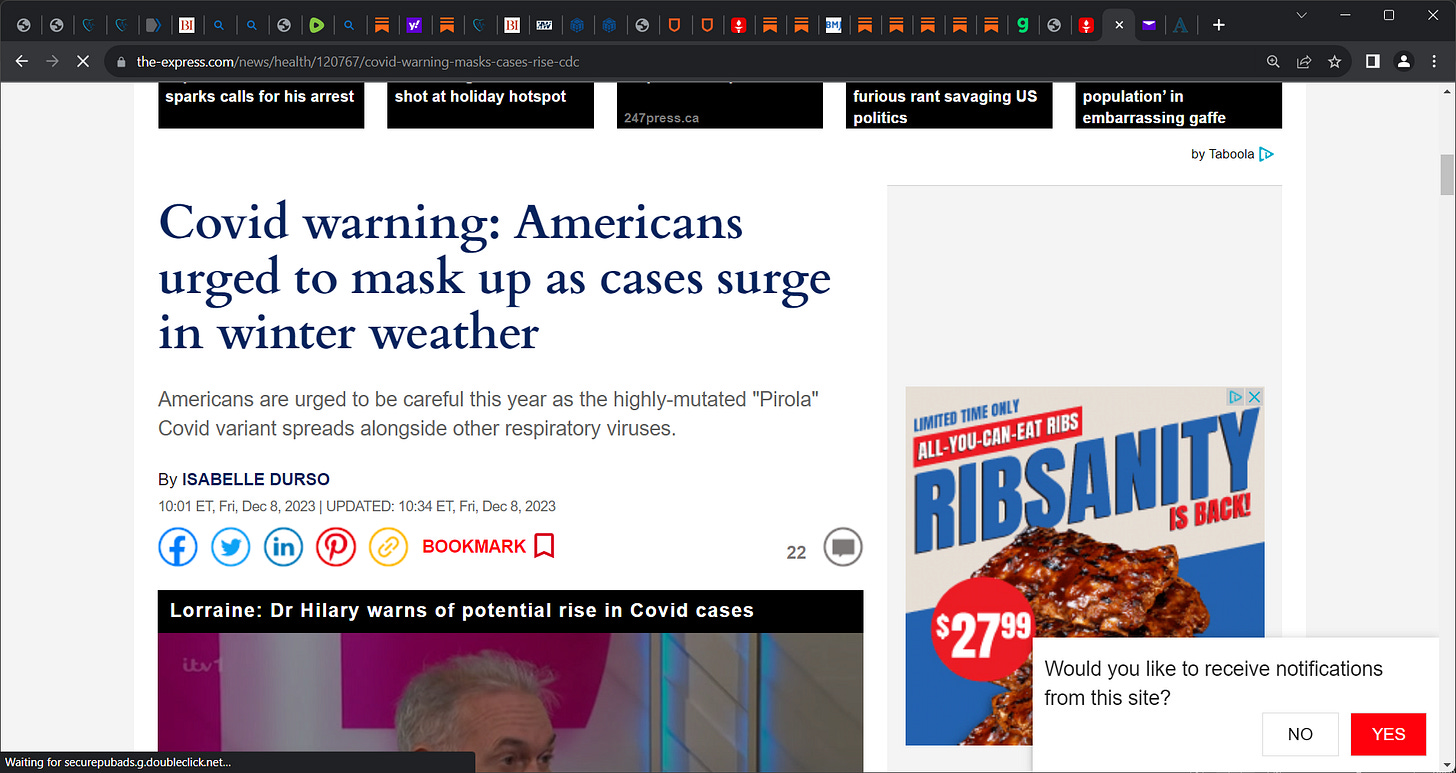Open the Chrome profile menu
The width and height of the screenshot is (1456, 773).
click(x=1404, y=62)
